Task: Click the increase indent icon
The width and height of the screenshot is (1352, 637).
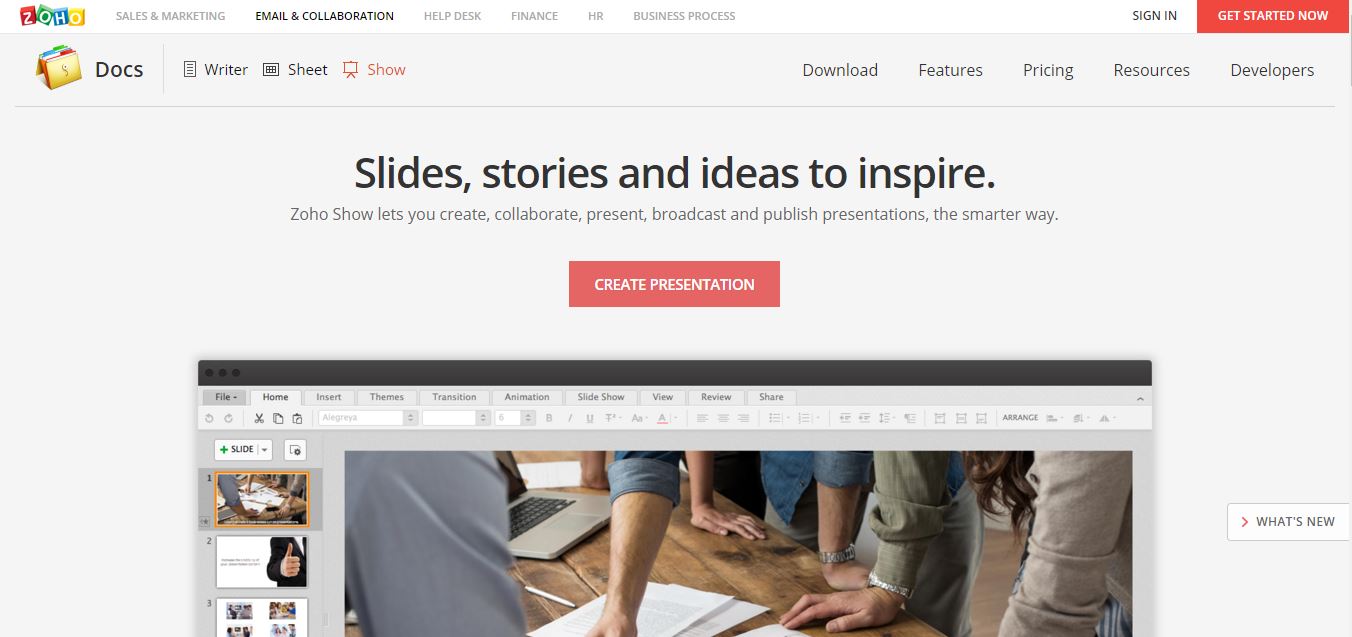Action: pos(864,418)
